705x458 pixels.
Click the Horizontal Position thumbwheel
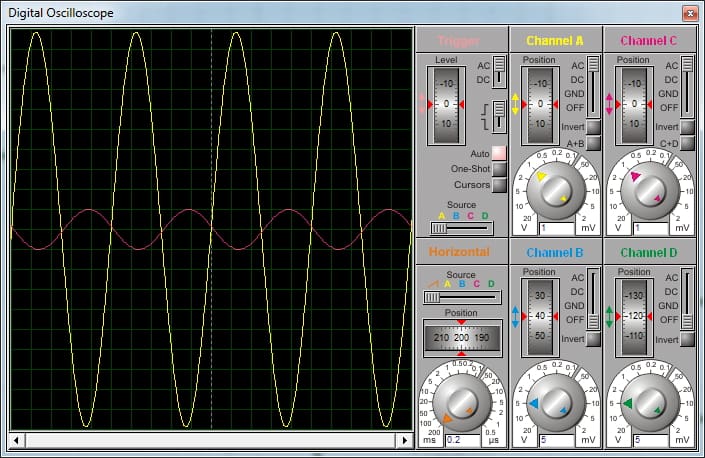pos(462,338)
